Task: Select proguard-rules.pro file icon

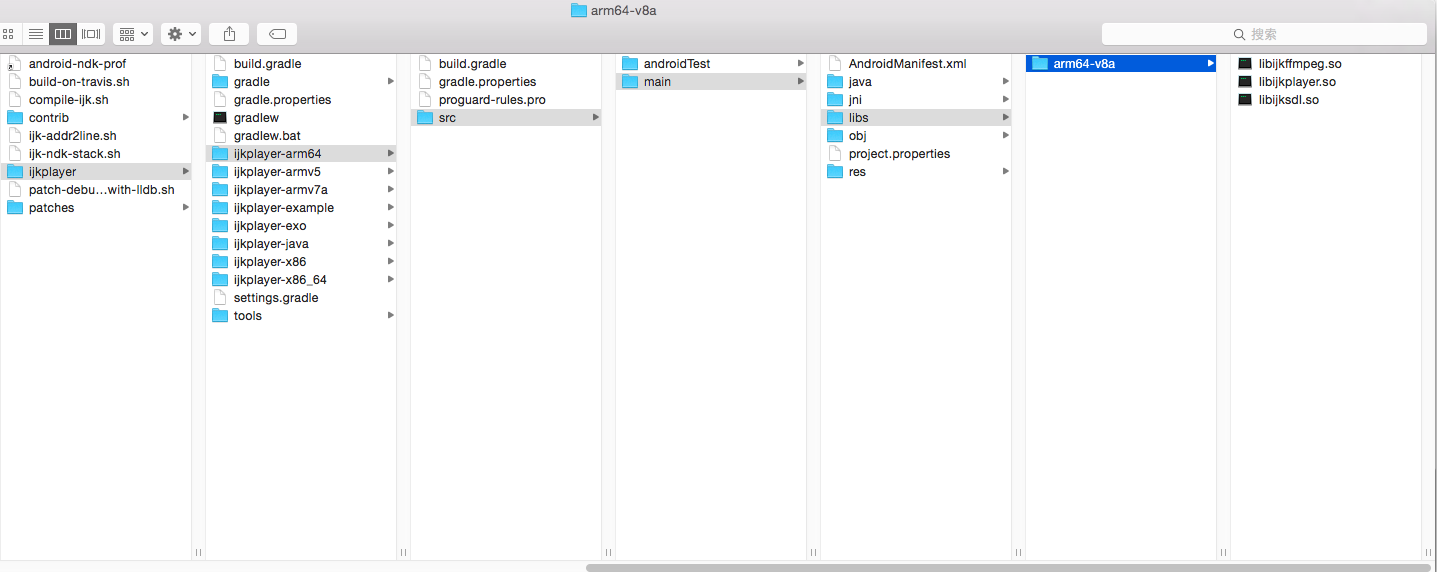Action: [x=425, y=100]
